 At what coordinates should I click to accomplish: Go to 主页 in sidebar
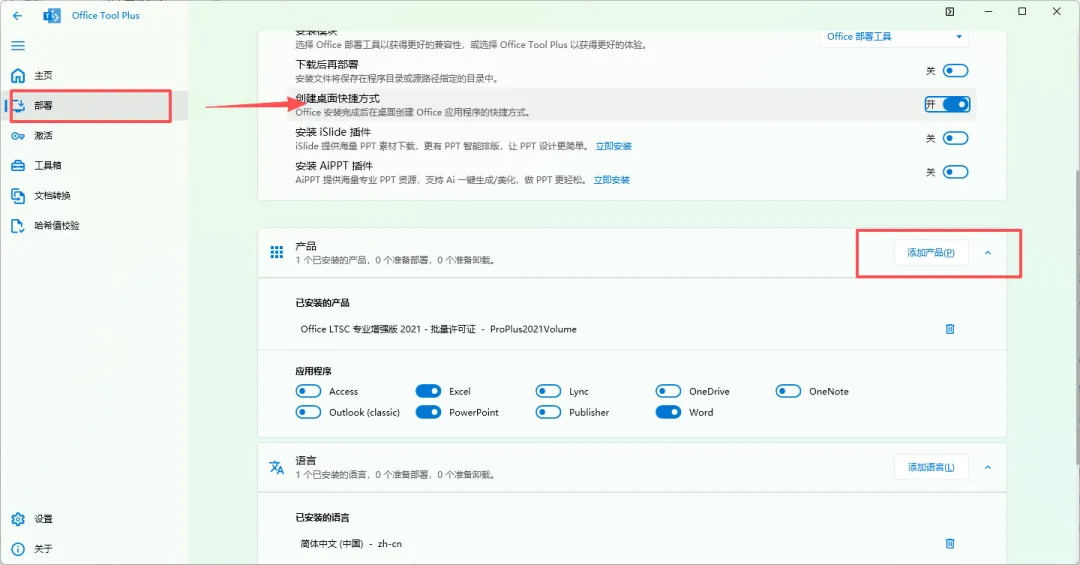click(94, 75)
